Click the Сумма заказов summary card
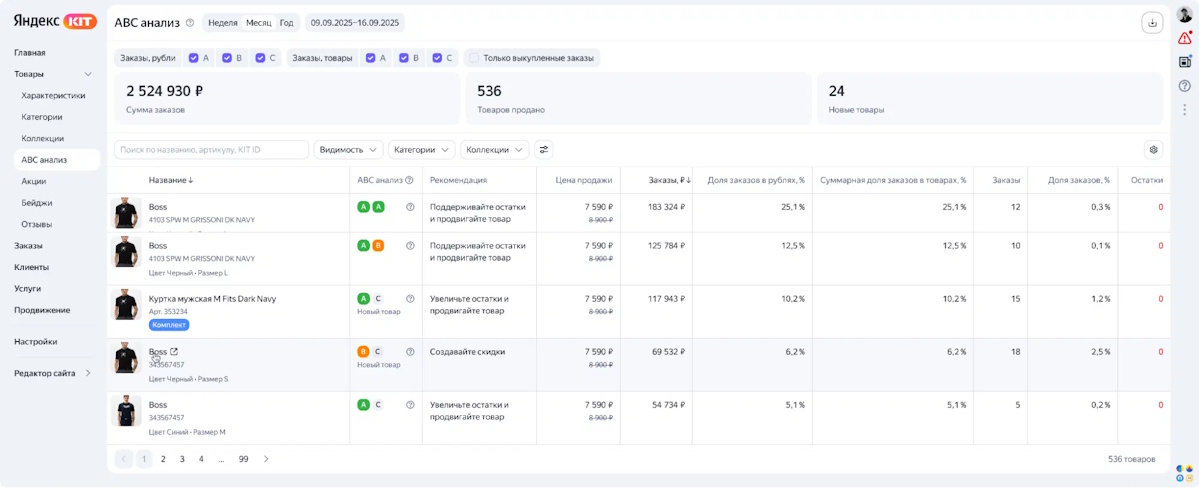 287,99
